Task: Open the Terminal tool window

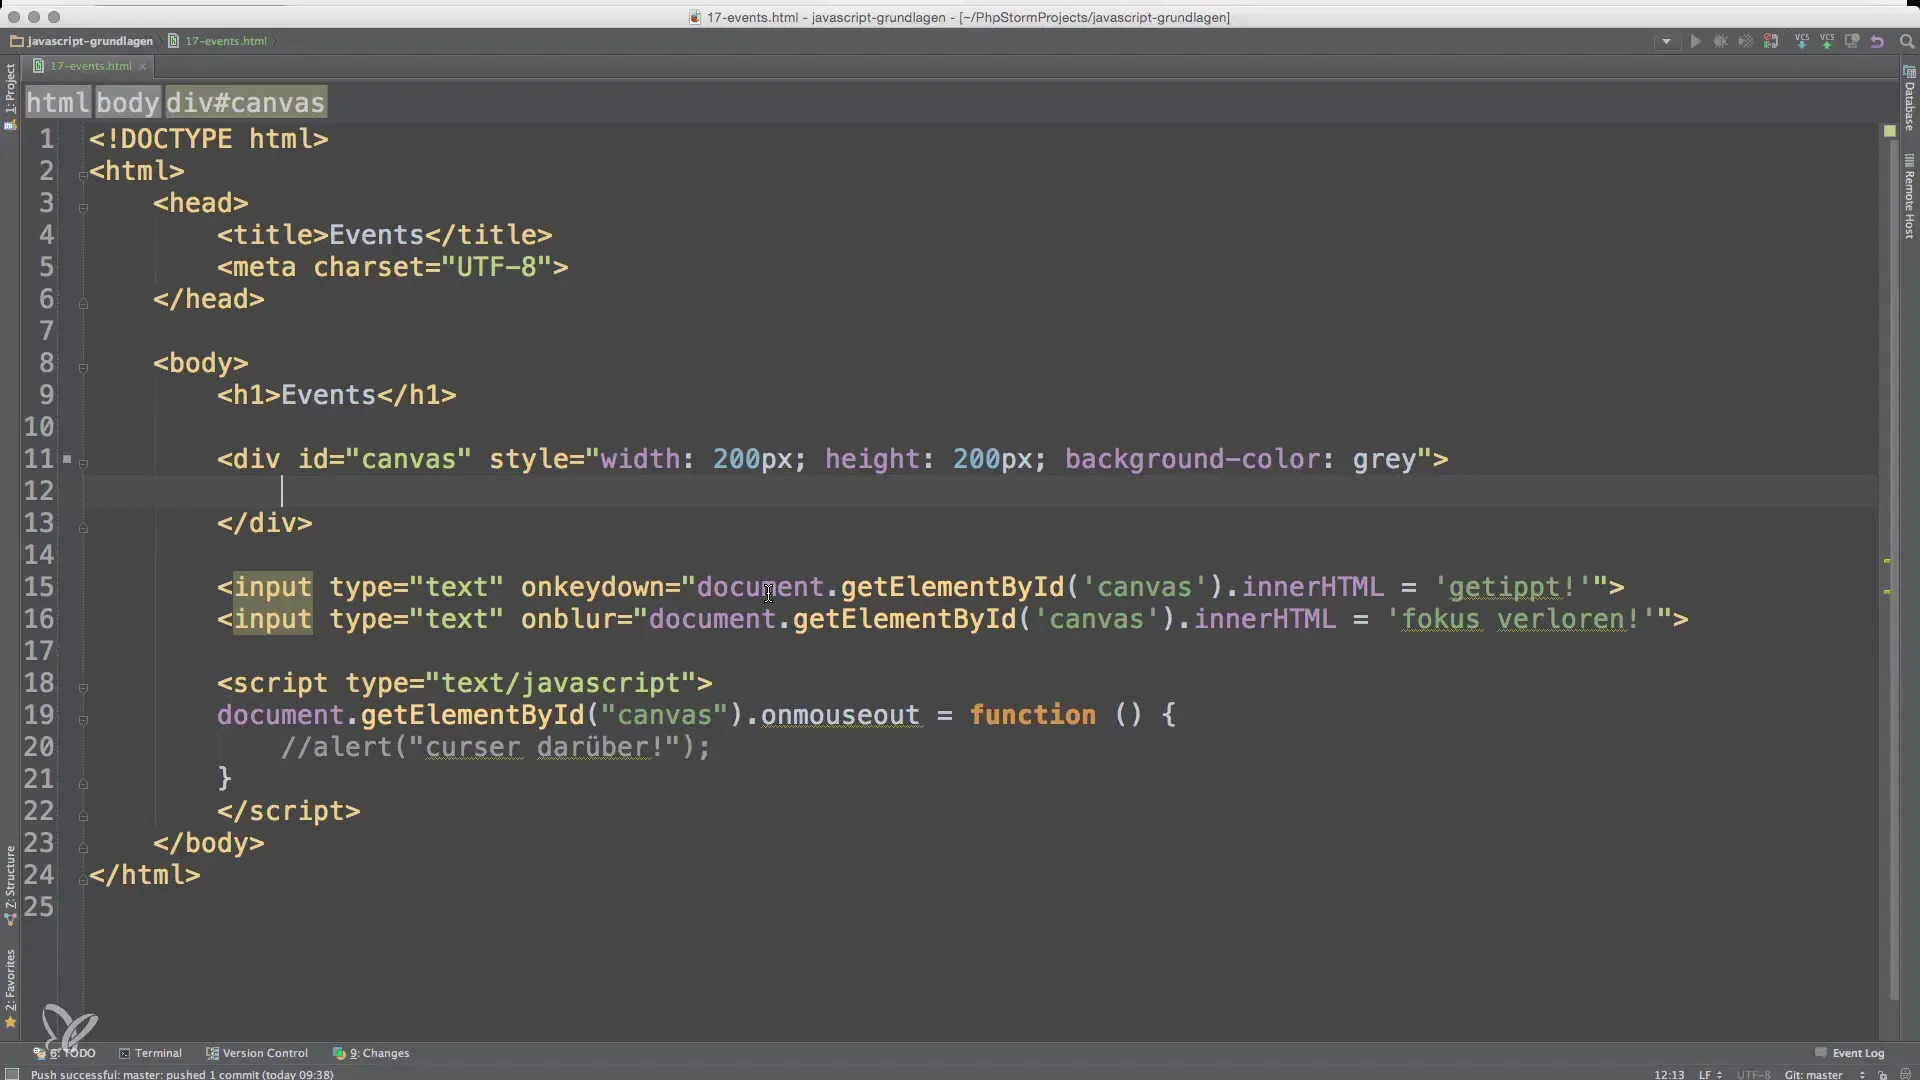Action: pyautogui.click(x=150, y=1053)
